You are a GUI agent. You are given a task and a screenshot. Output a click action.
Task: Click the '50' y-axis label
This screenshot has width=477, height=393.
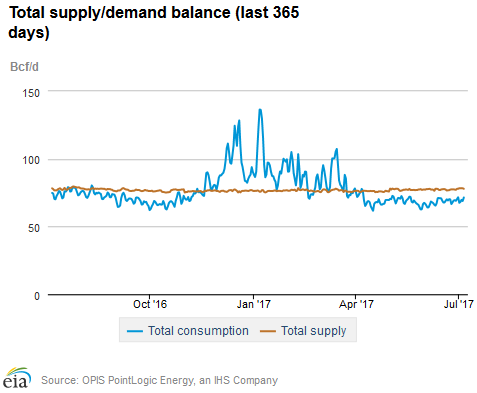coord(34,228)
